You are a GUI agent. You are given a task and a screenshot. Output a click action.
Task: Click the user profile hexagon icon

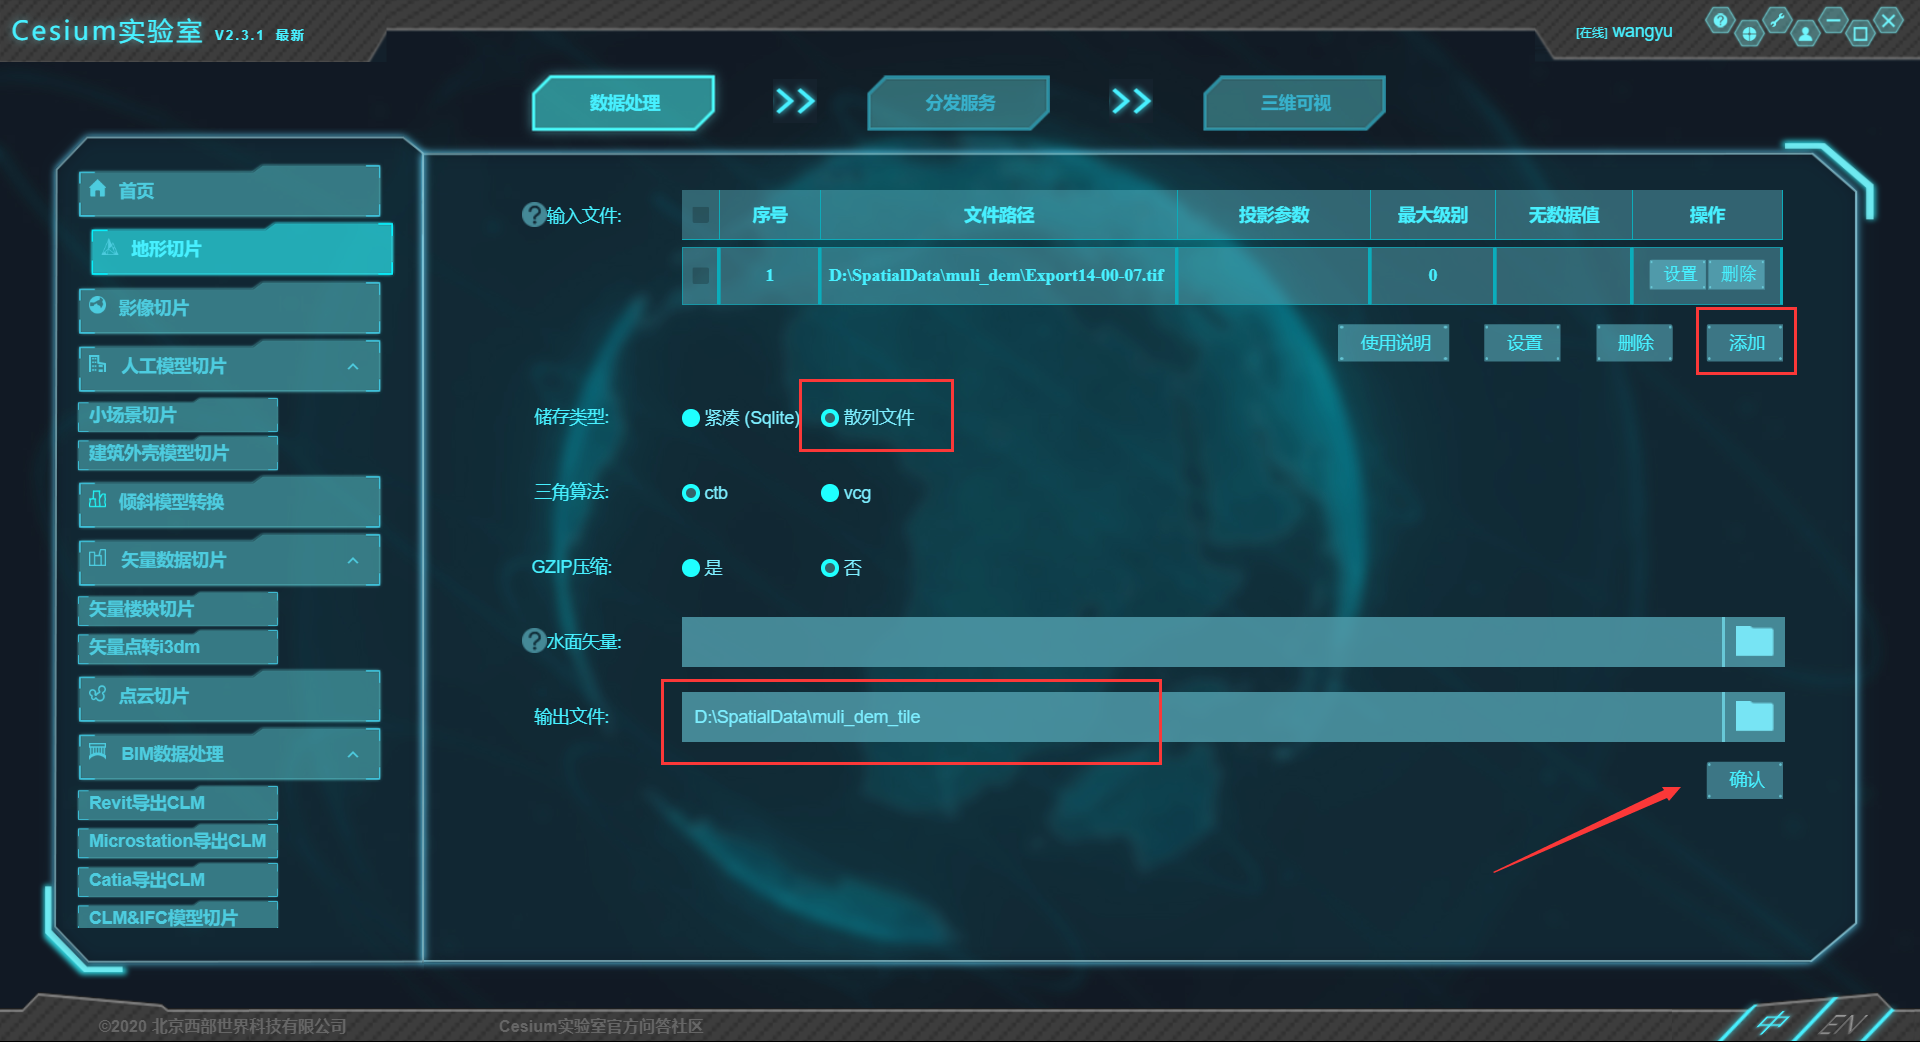click(x=1805, y=34)
